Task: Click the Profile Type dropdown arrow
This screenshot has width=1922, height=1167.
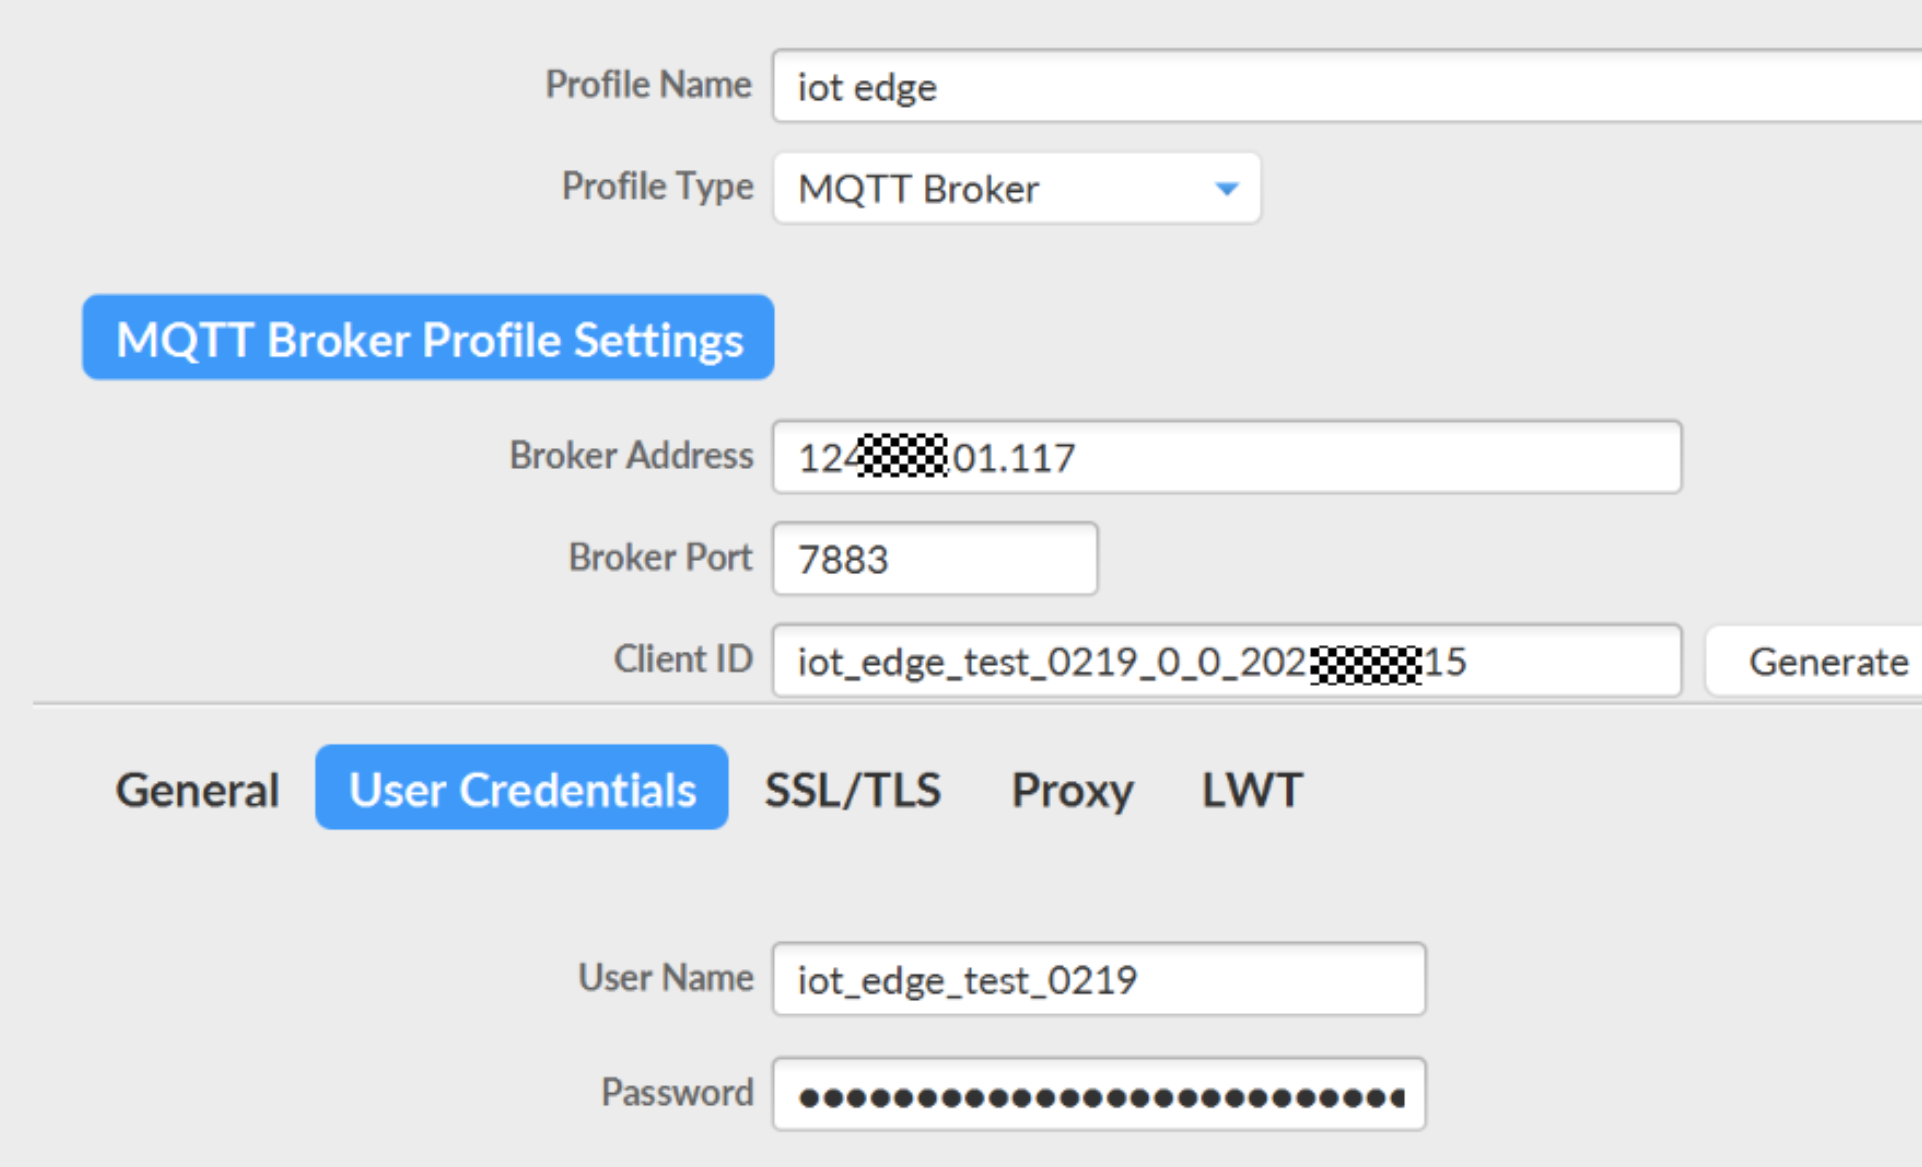Action: [x=1226, y=188]
